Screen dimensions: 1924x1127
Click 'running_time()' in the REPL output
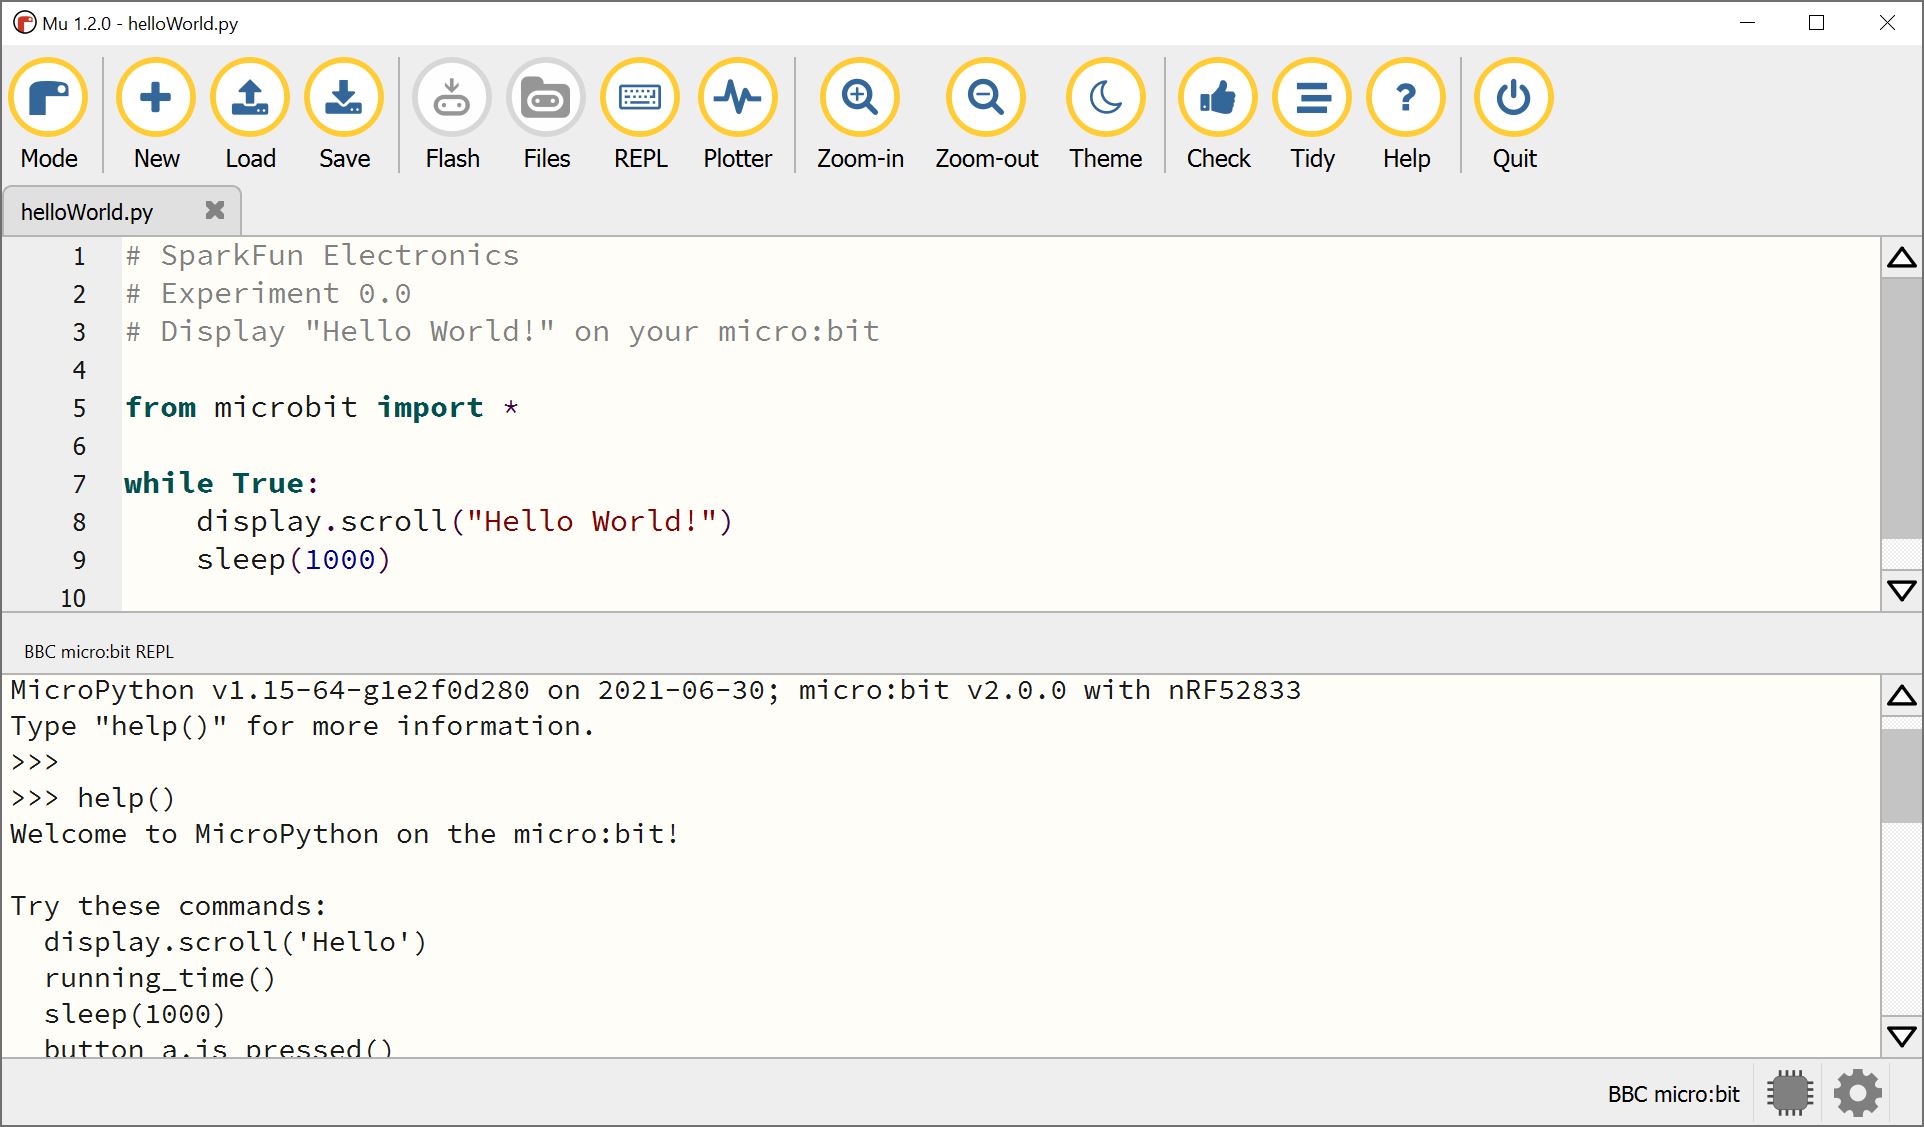(160, 978)
